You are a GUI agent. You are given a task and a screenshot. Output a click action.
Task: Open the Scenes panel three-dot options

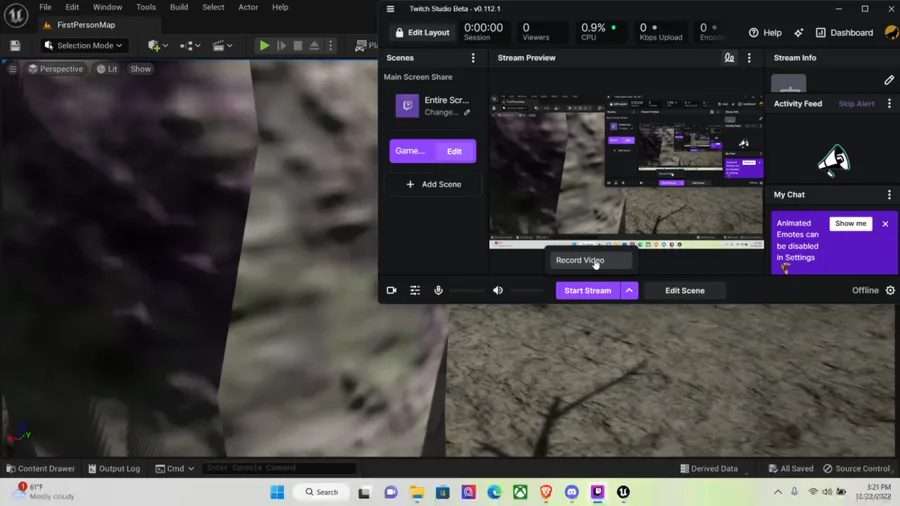click(x=473, y=58)
